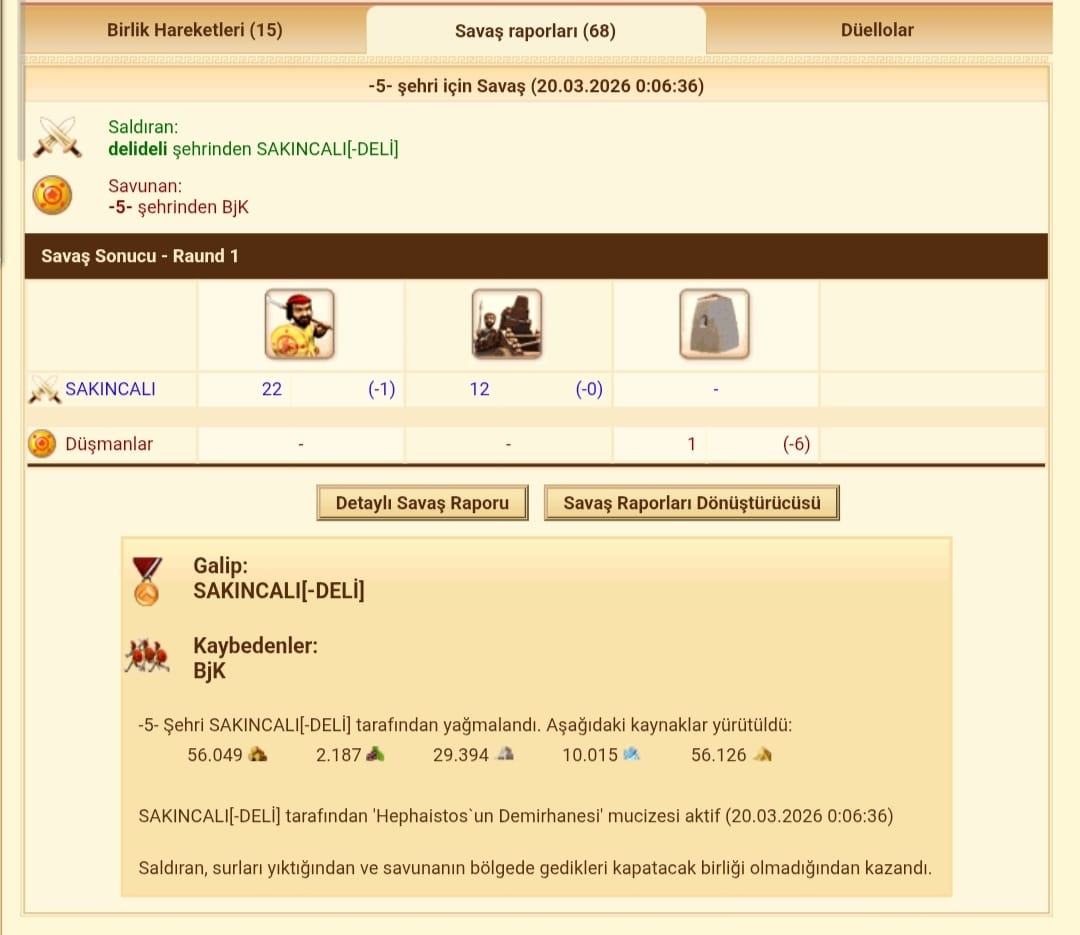The image size is (1080, 935).
Task: Click the Saldıran label
Action: [x=143, y=127]
